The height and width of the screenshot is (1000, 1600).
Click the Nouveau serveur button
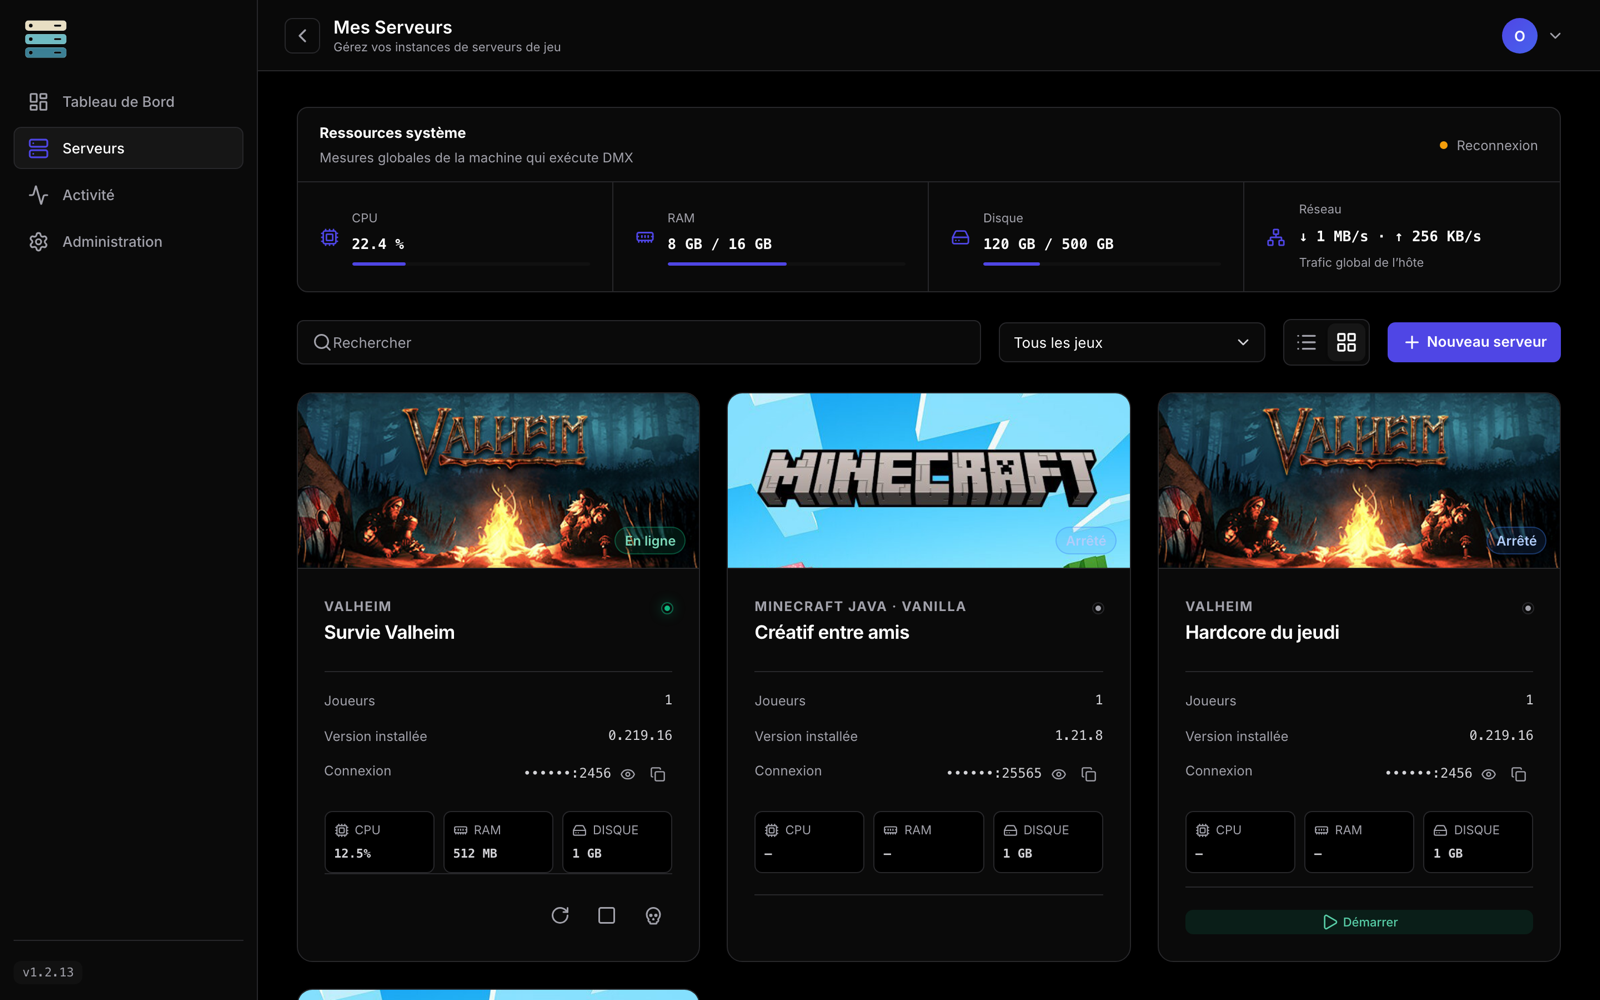click(1473, 342)
